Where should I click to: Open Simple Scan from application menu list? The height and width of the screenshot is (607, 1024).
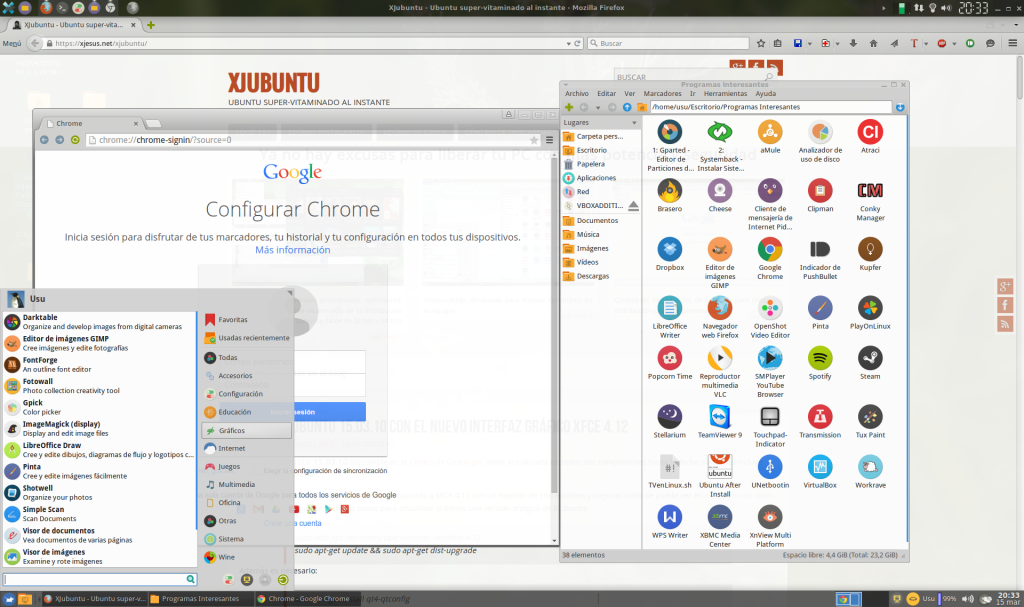pos(99,514)
